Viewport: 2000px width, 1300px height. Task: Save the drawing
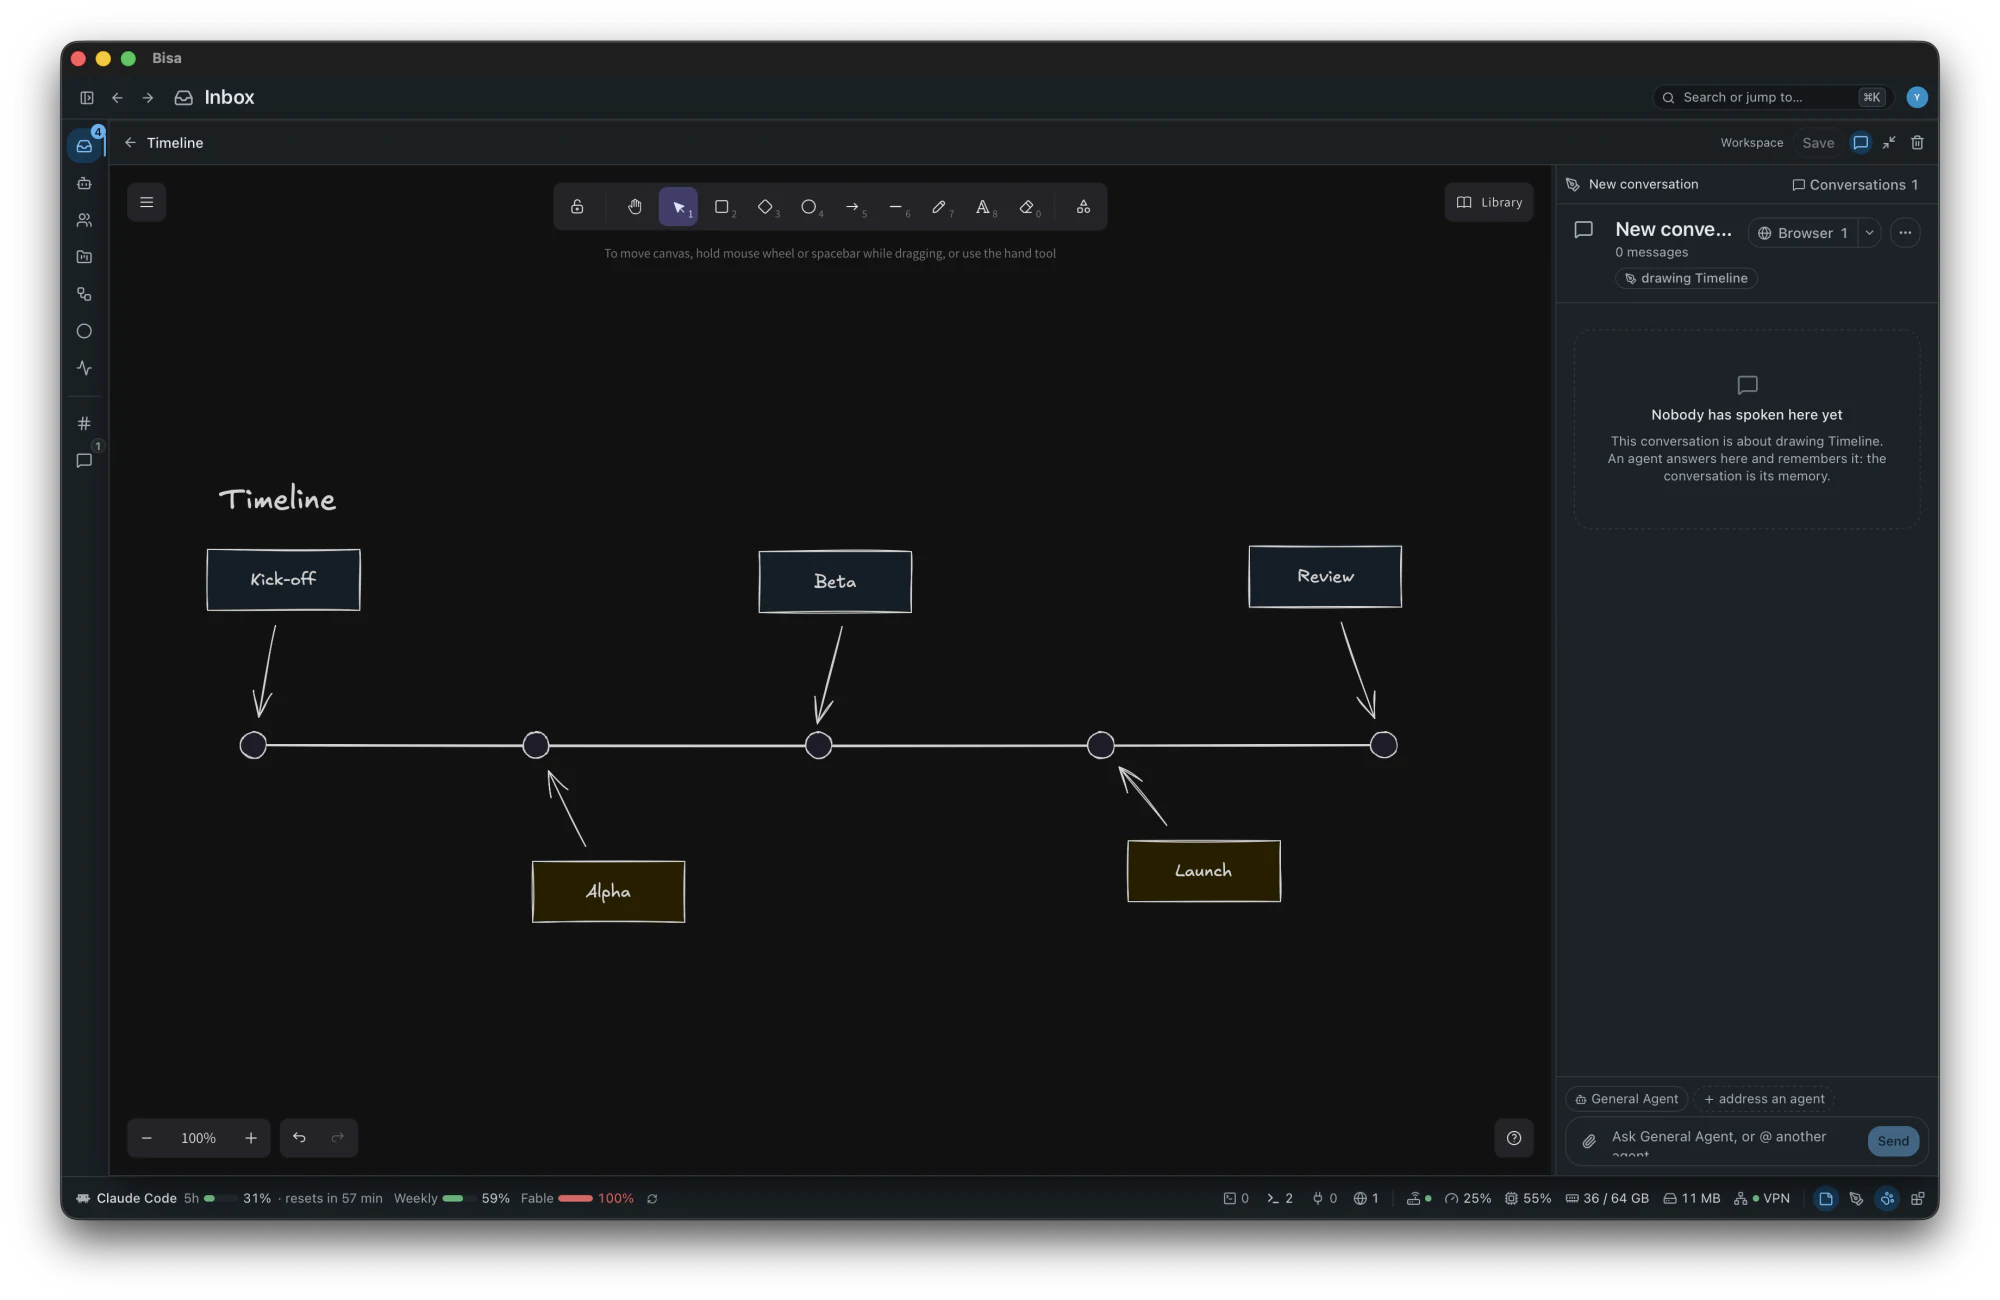click(1818, 143)
